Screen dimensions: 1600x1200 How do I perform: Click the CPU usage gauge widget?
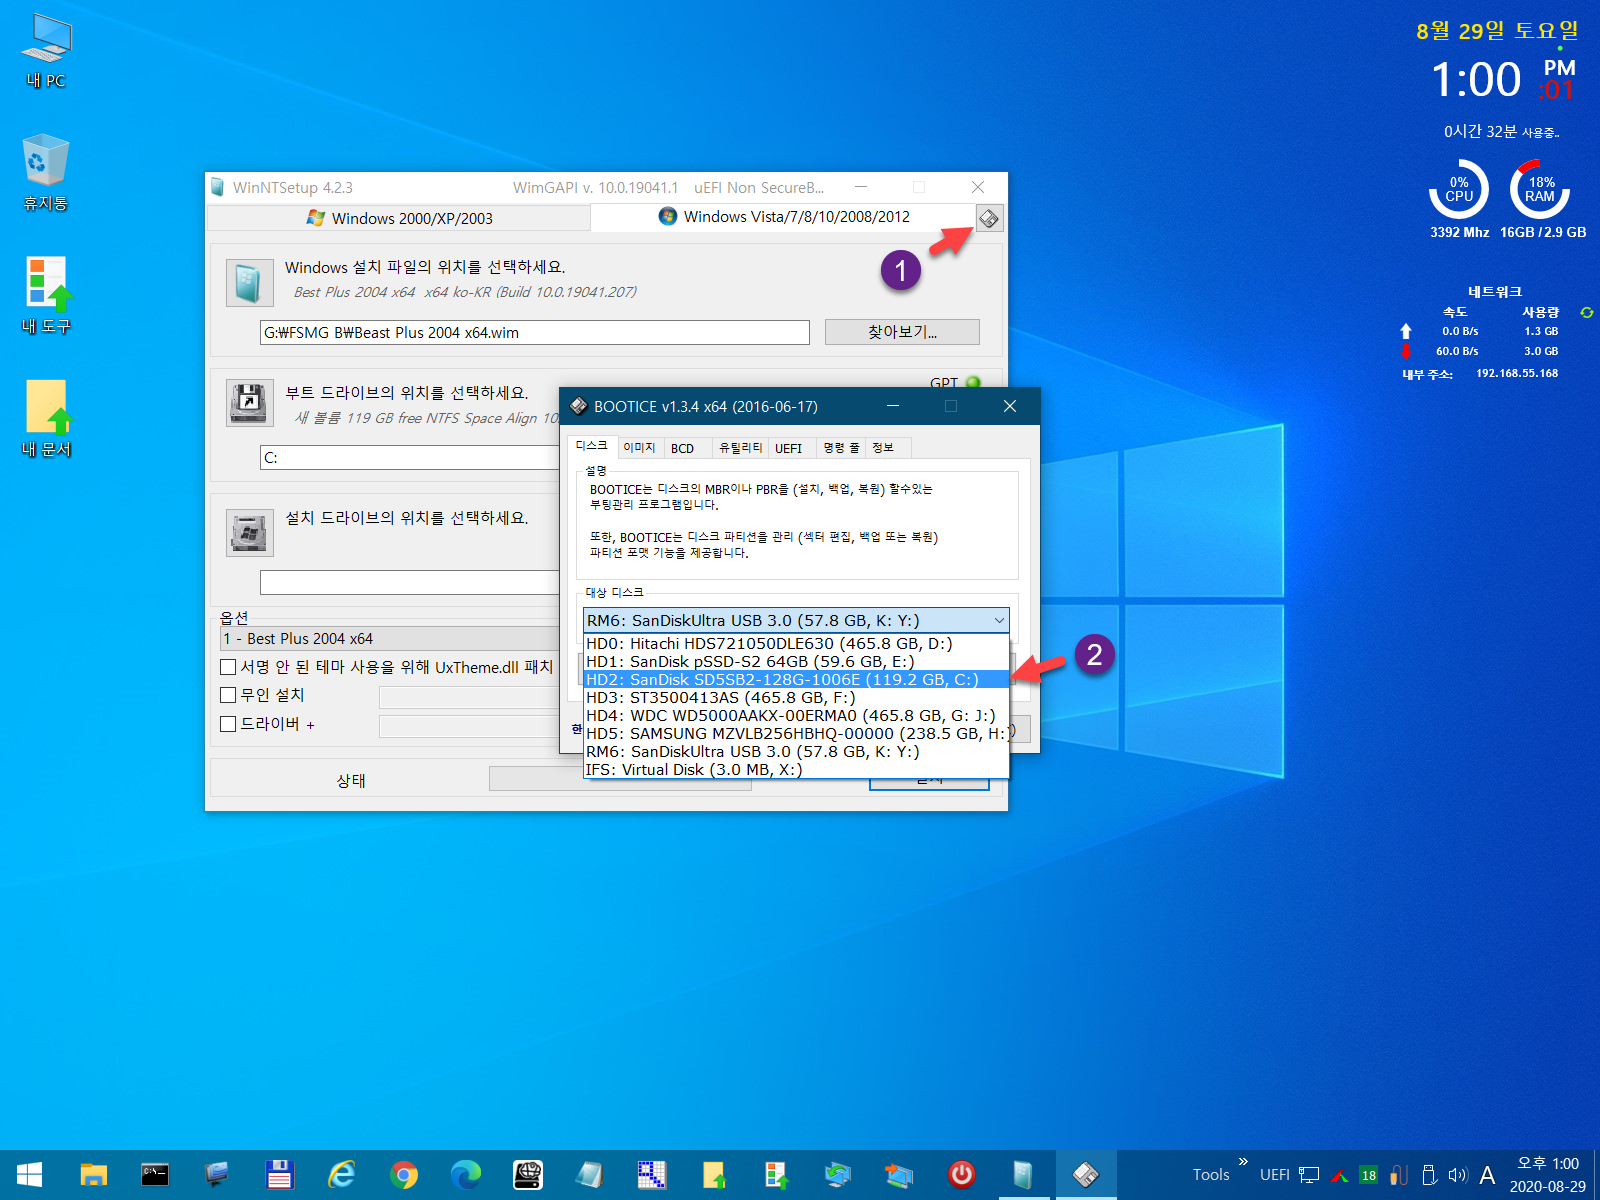click(x=1459, y=190)
